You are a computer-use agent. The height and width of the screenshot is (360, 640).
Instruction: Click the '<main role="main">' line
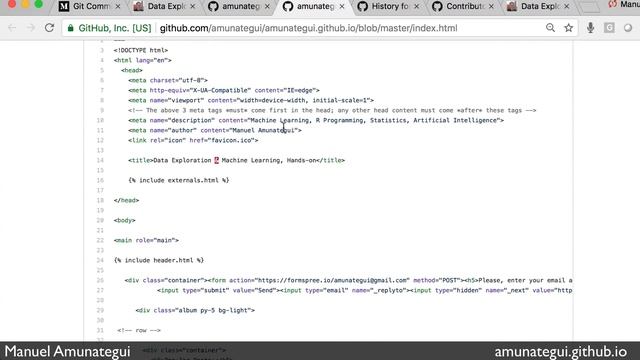pyautogui.click(x=146, y=240)
